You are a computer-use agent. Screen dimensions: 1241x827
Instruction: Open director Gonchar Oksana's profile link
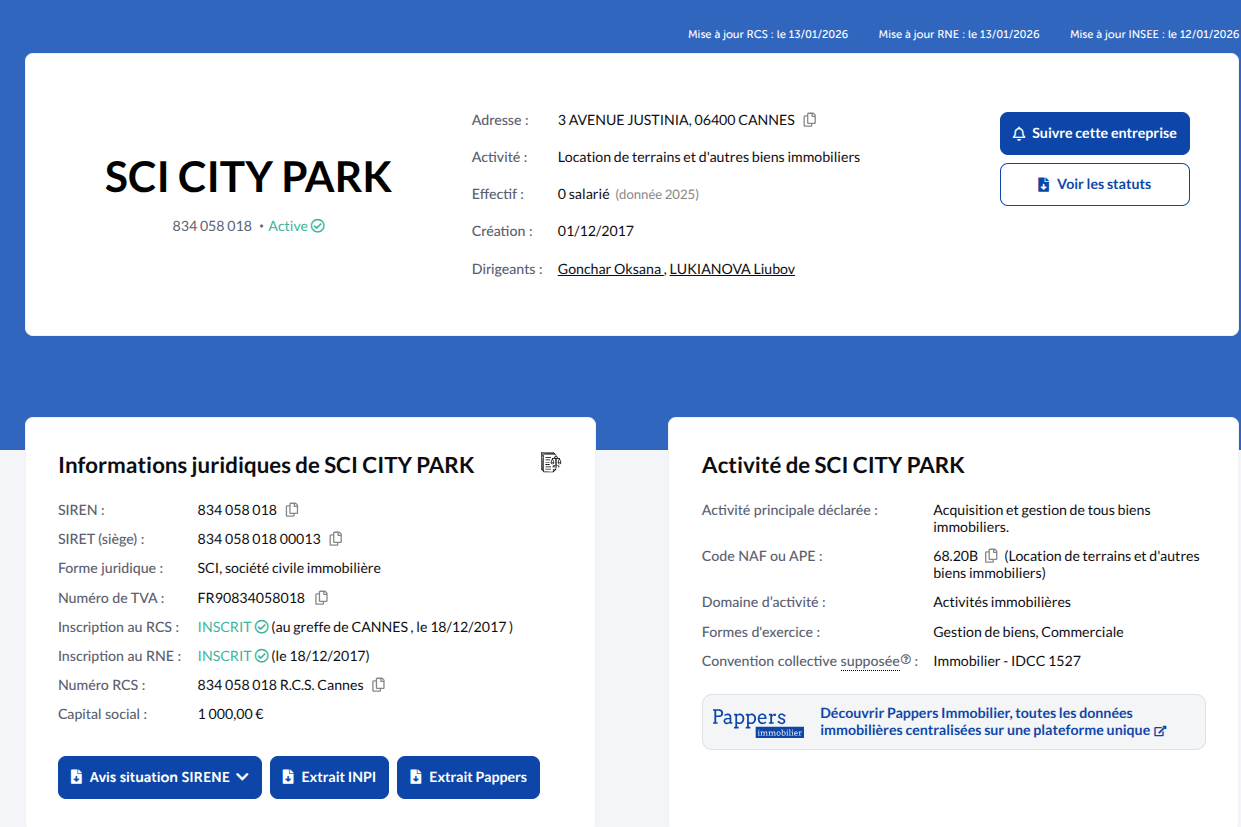610,269
